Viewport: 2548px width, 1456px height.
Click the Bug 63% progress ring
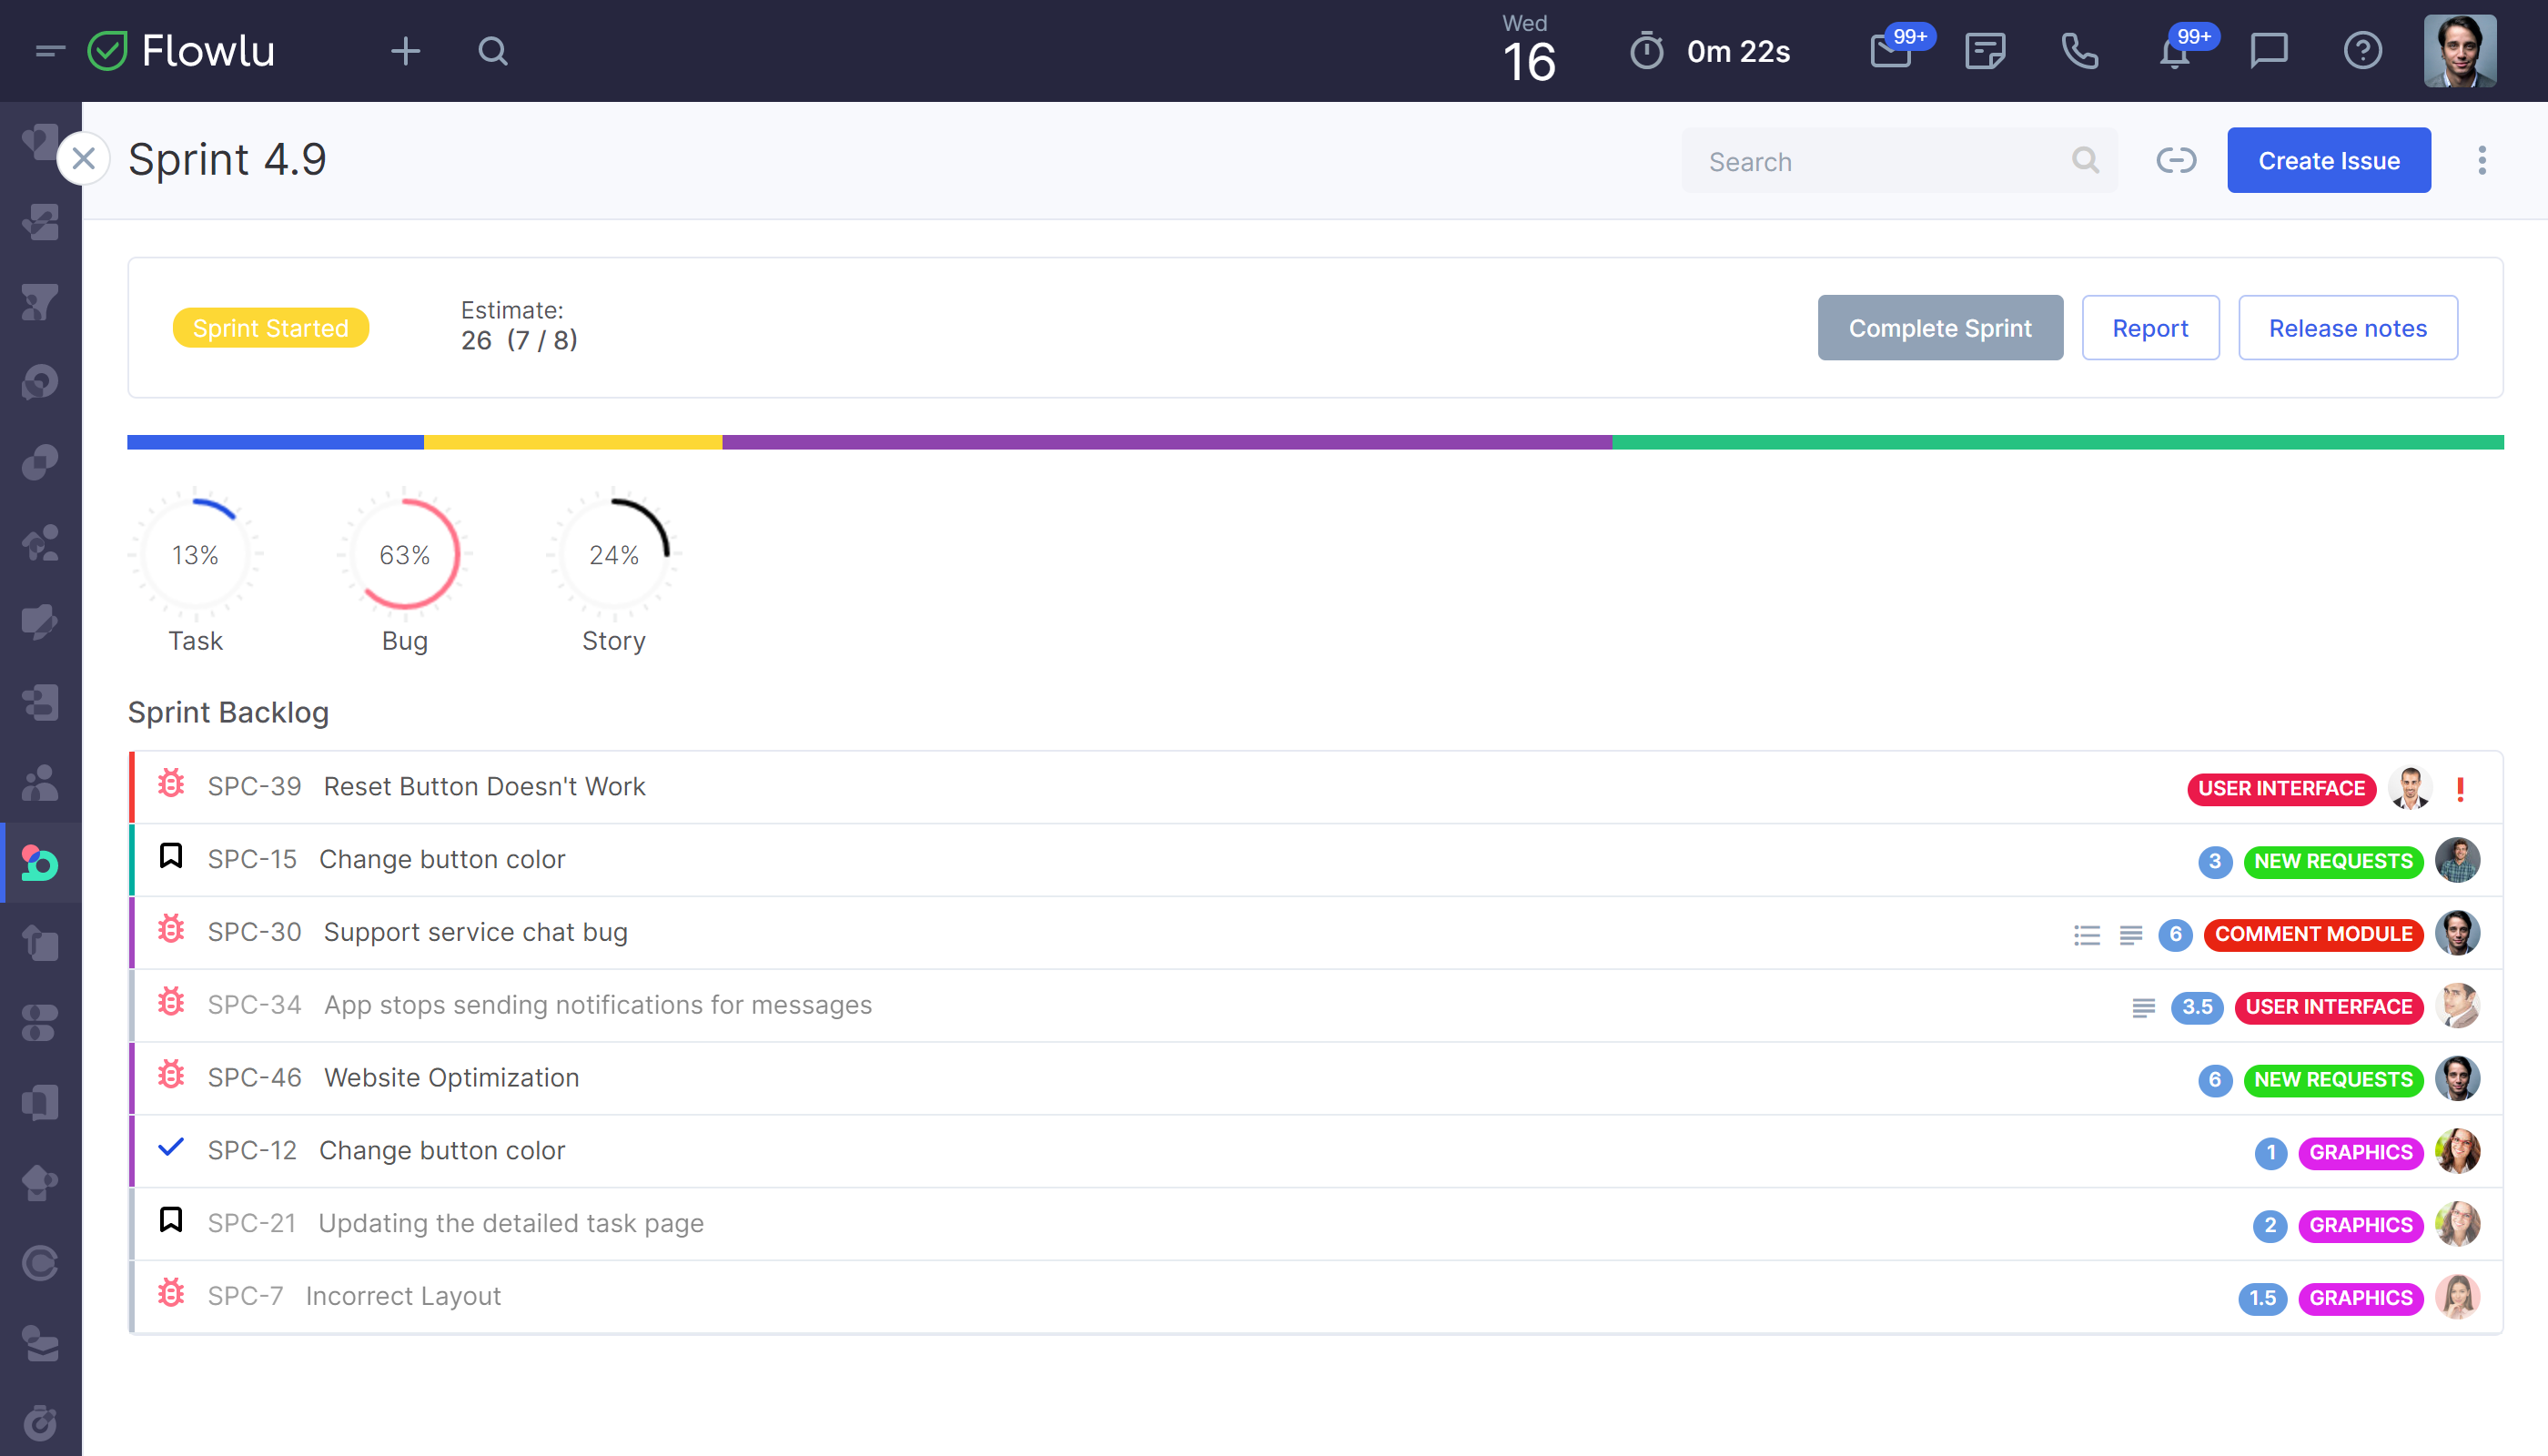[x=404, y=554]
